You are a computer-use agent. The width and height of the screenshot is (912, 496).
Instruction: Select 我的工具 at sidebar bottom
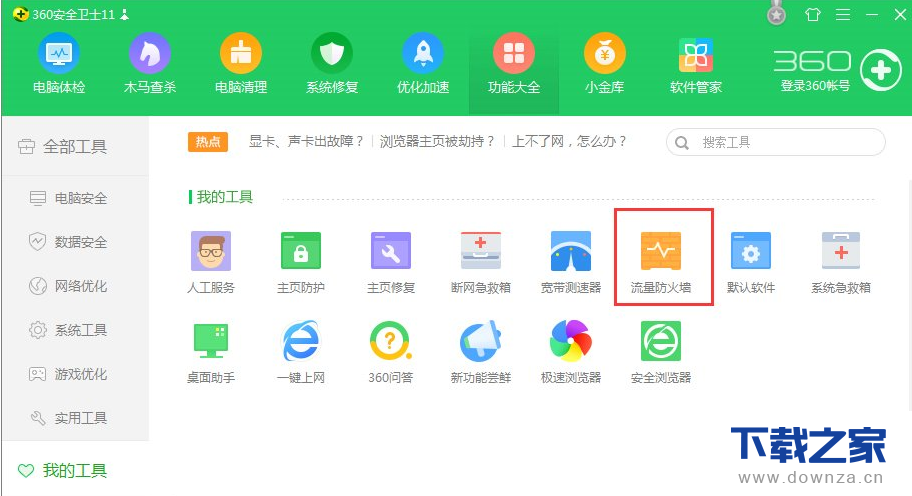(x=62, y=470)
